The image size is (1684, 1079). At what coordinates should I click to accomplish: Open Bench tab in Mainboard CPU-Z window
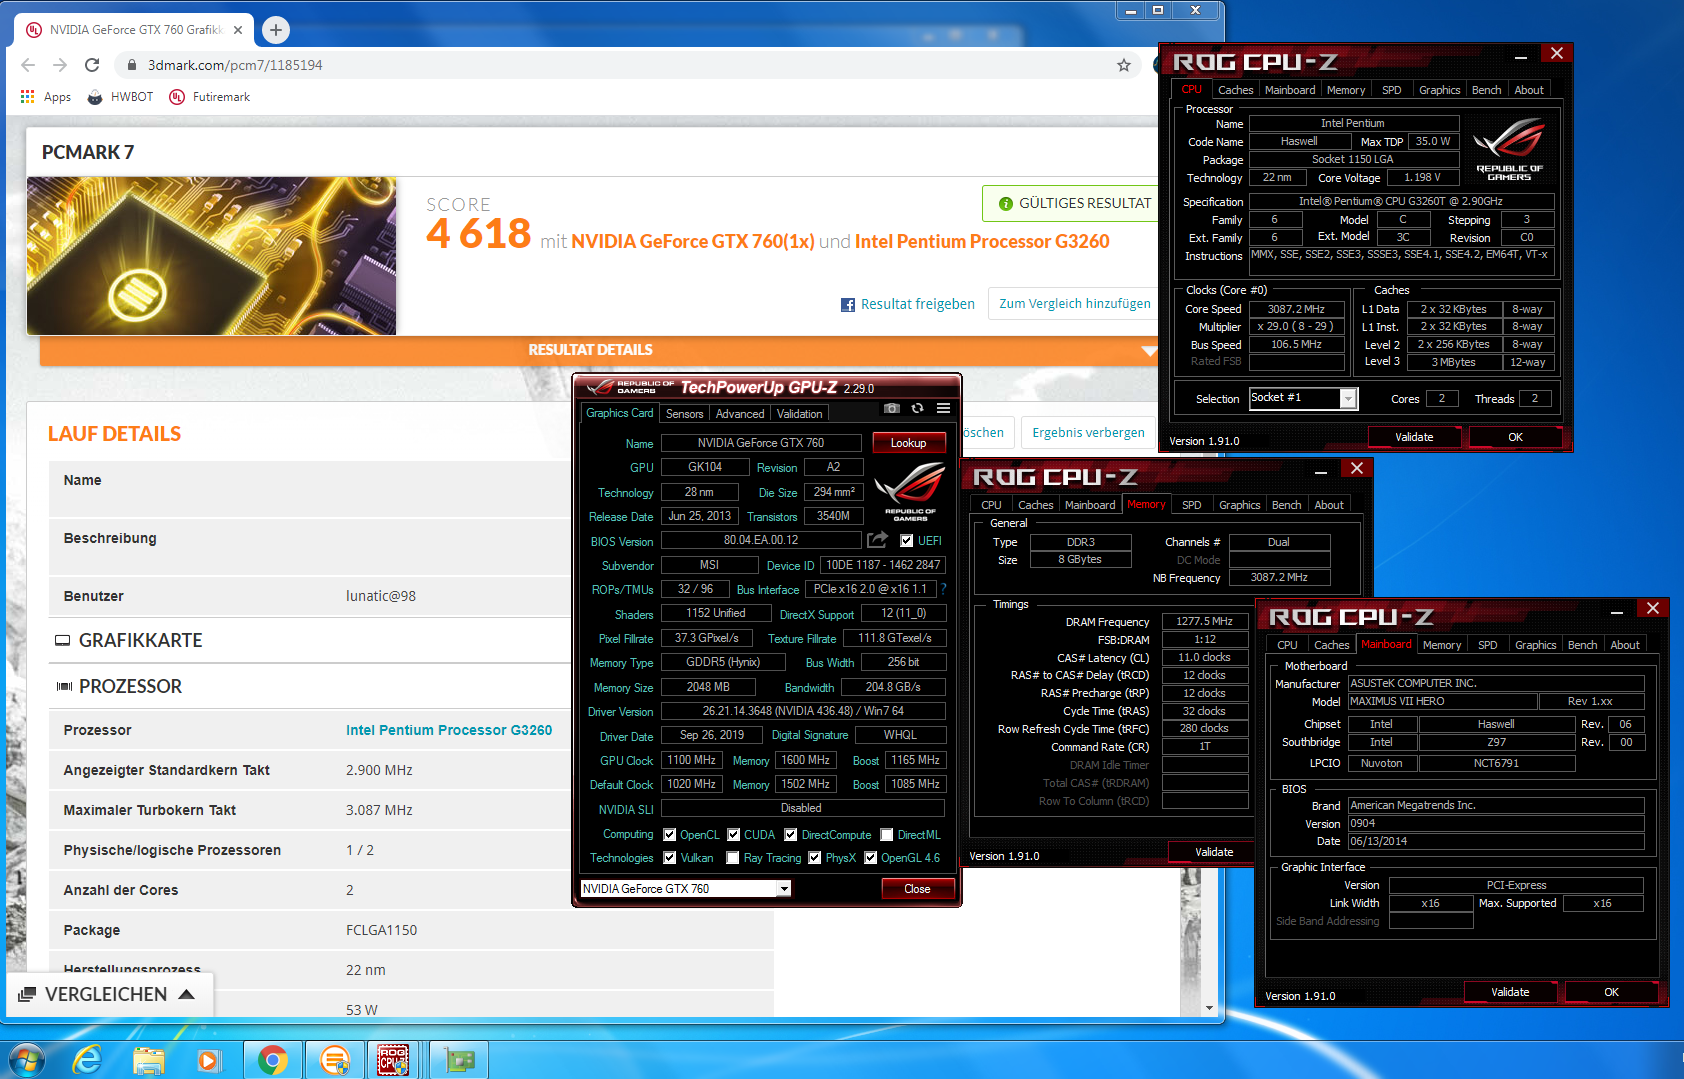pyautogui.click(x=1583, y=645)
